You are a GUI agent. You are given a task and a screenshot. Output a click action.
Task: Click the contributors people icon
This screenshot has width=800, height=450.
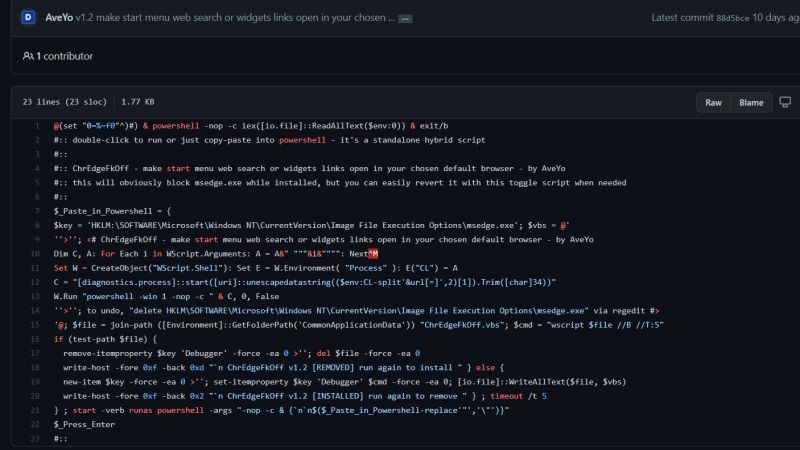click(28, 56)
